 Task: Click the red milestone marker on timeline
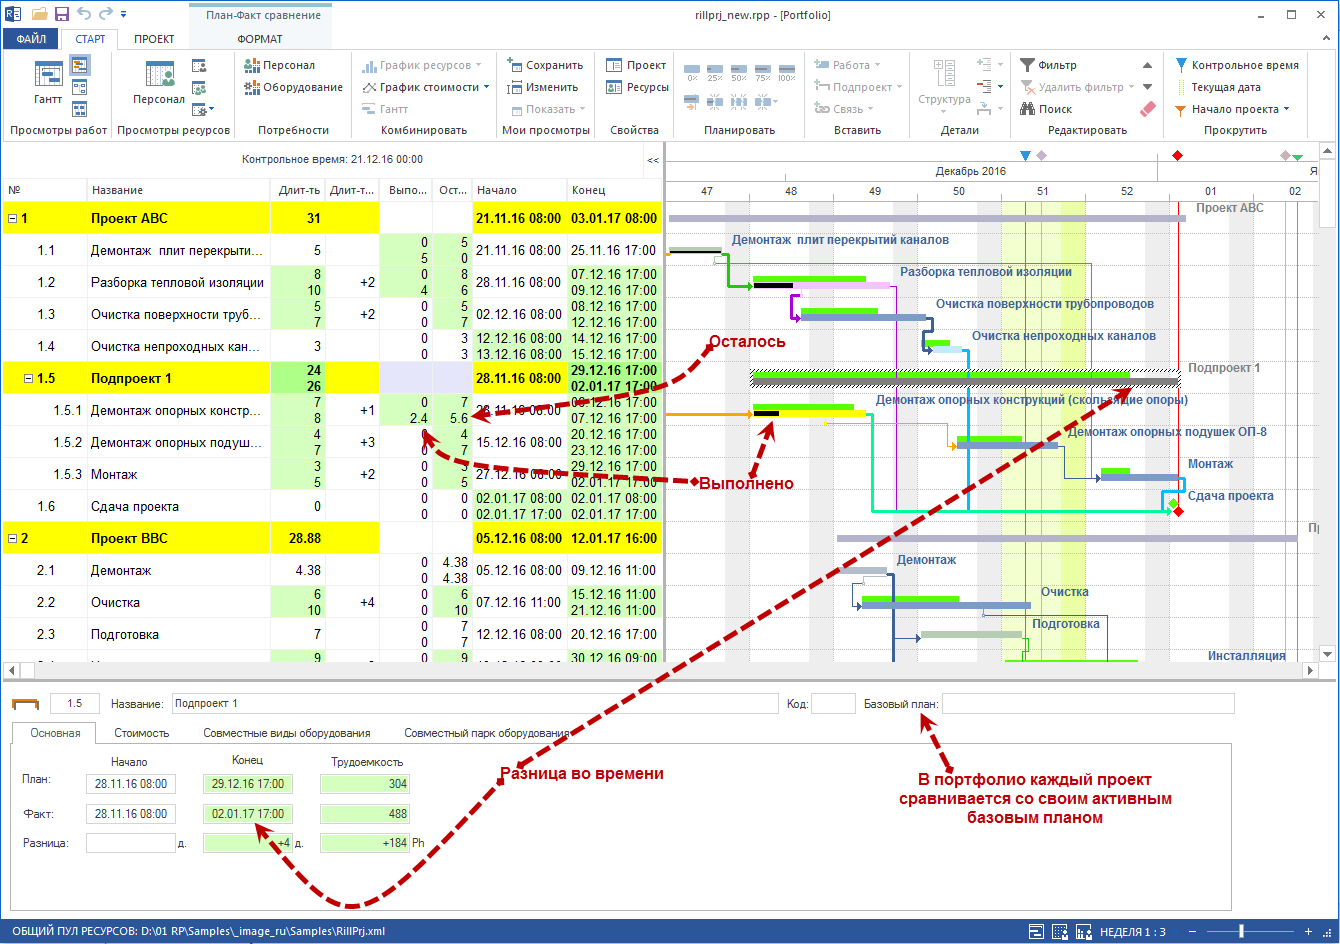pyautogui.click(x=1177, y=155)
